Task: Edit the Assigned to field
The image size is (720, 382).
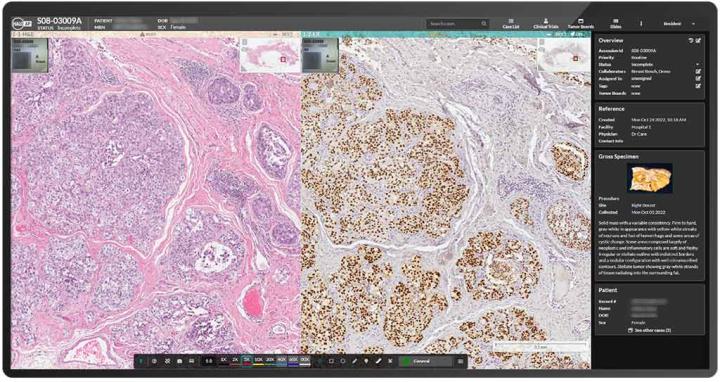Action: 698,79
